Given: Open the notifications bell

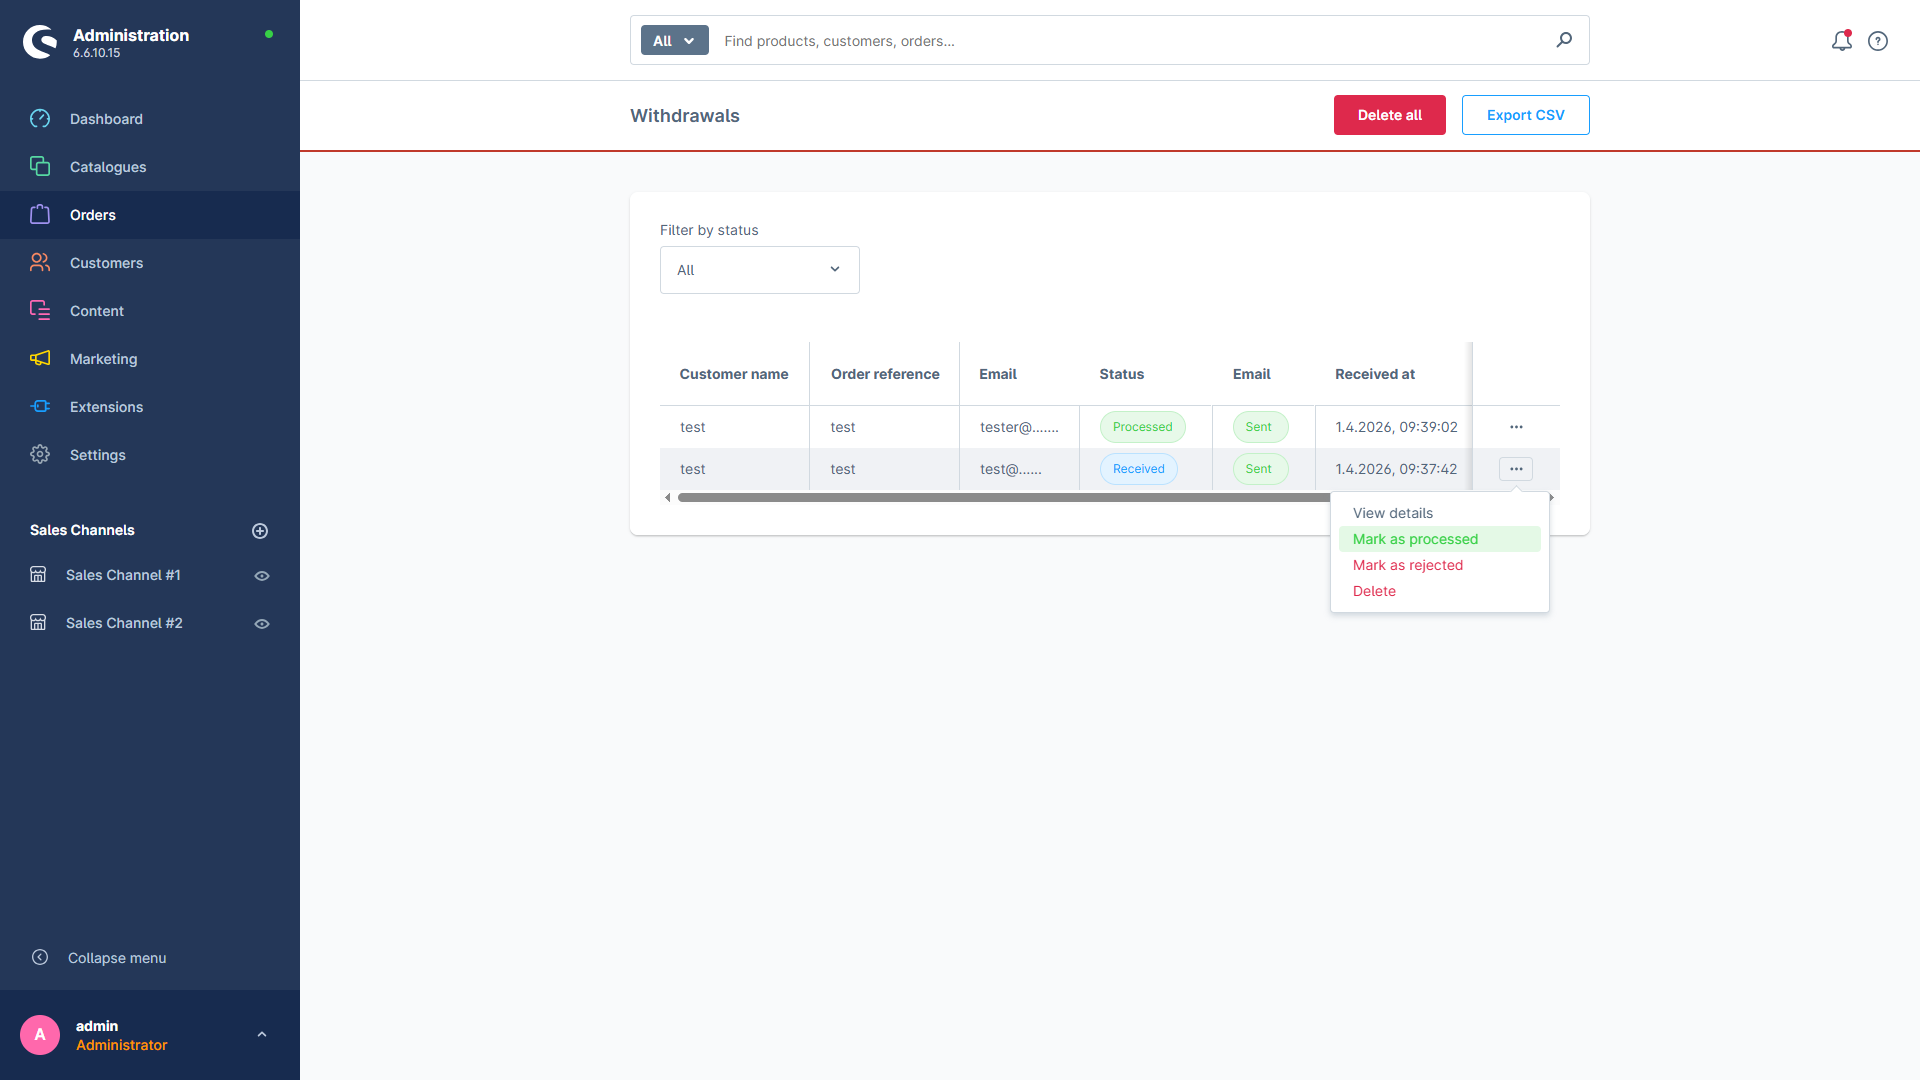Looking at the screenshot, I should pyautogui.click(x=1841, y=41).
